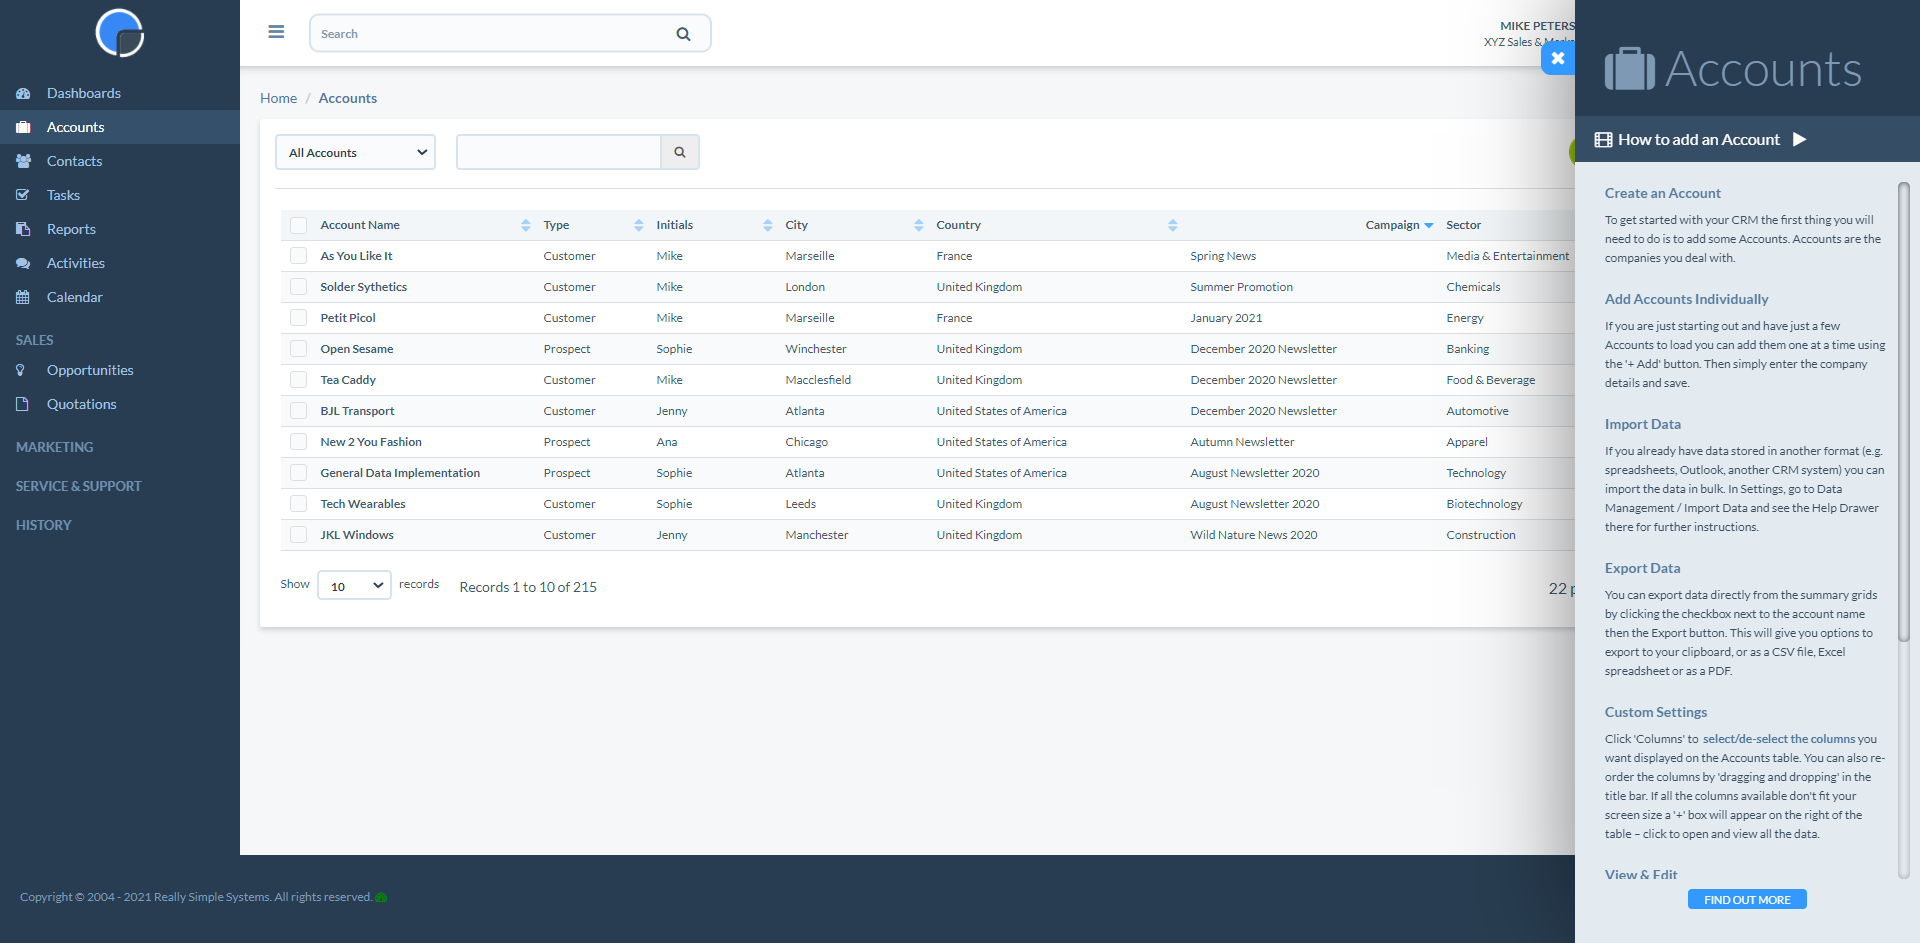Click the help drawer vertical scrollbar
1920x943 pixels.
(1904, 410)
